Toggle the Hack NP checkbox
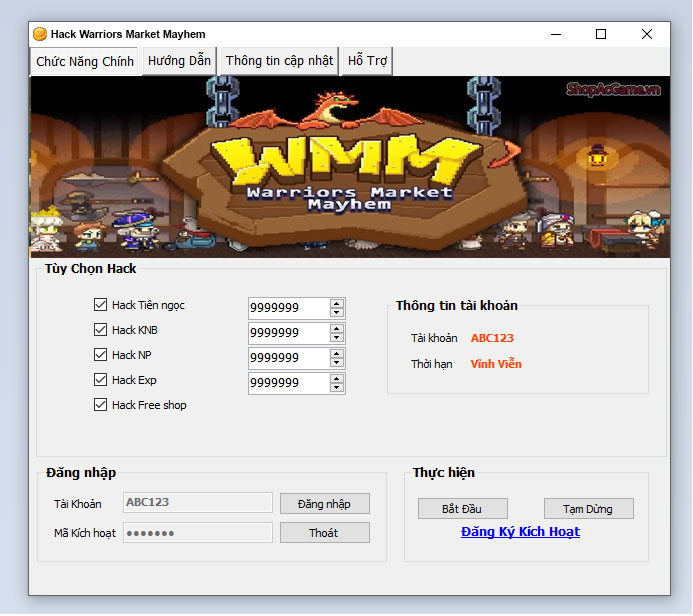693x616 pixels. click(100, 354)
